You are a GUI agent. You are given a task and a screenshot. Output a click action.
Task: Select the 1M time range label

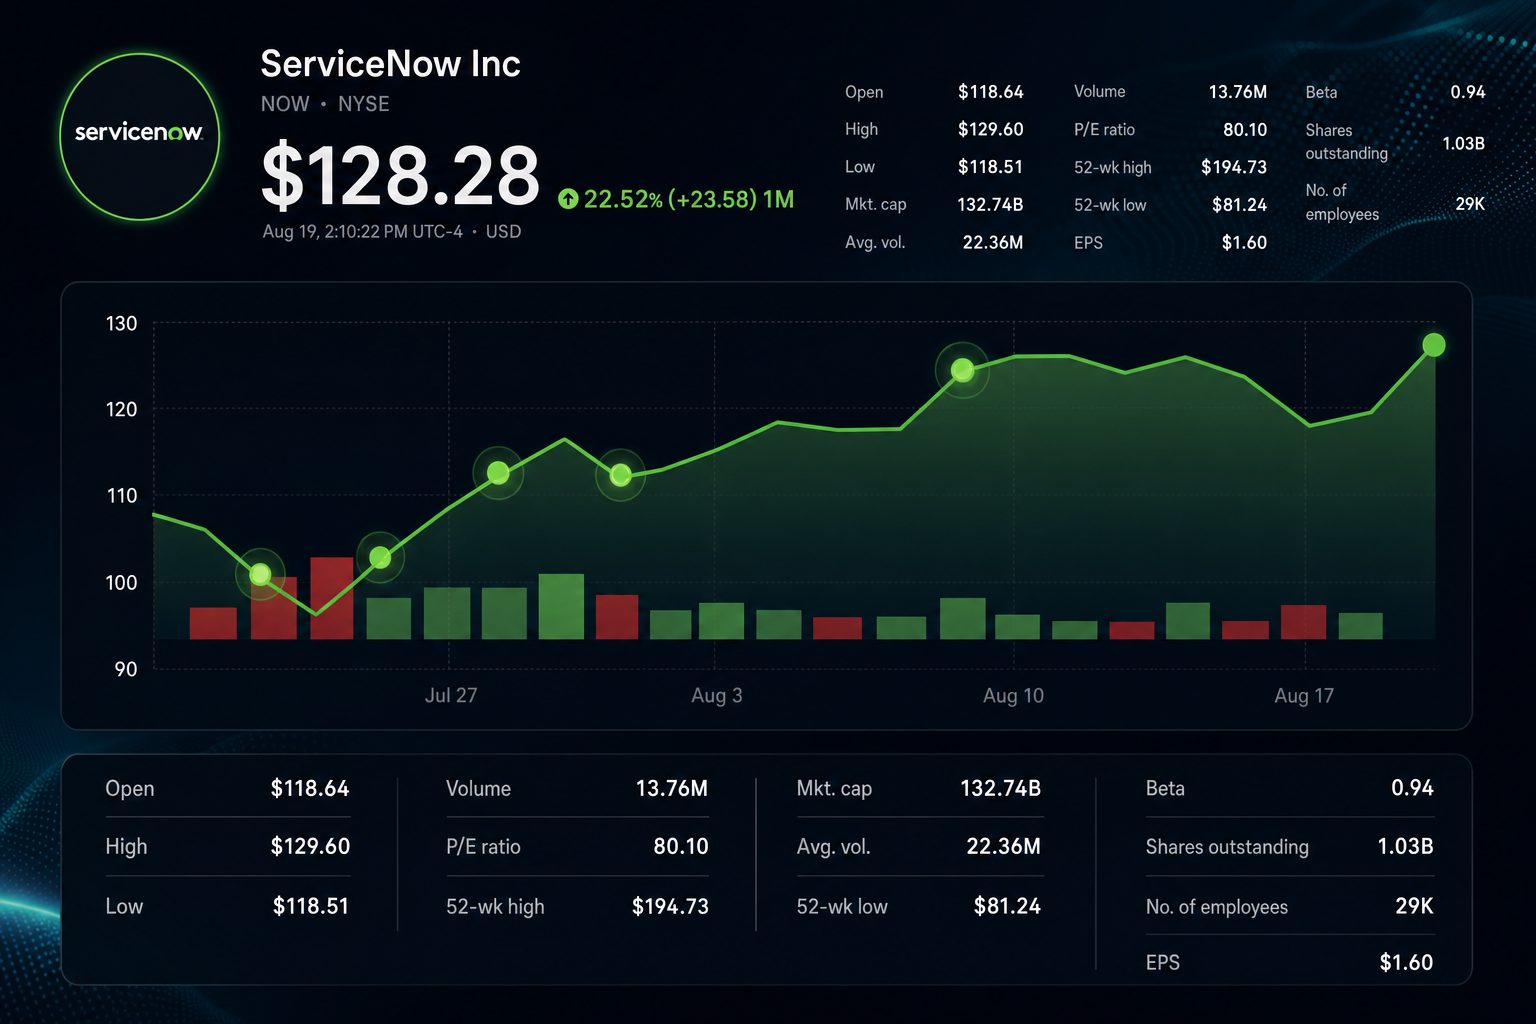(778, 199)
